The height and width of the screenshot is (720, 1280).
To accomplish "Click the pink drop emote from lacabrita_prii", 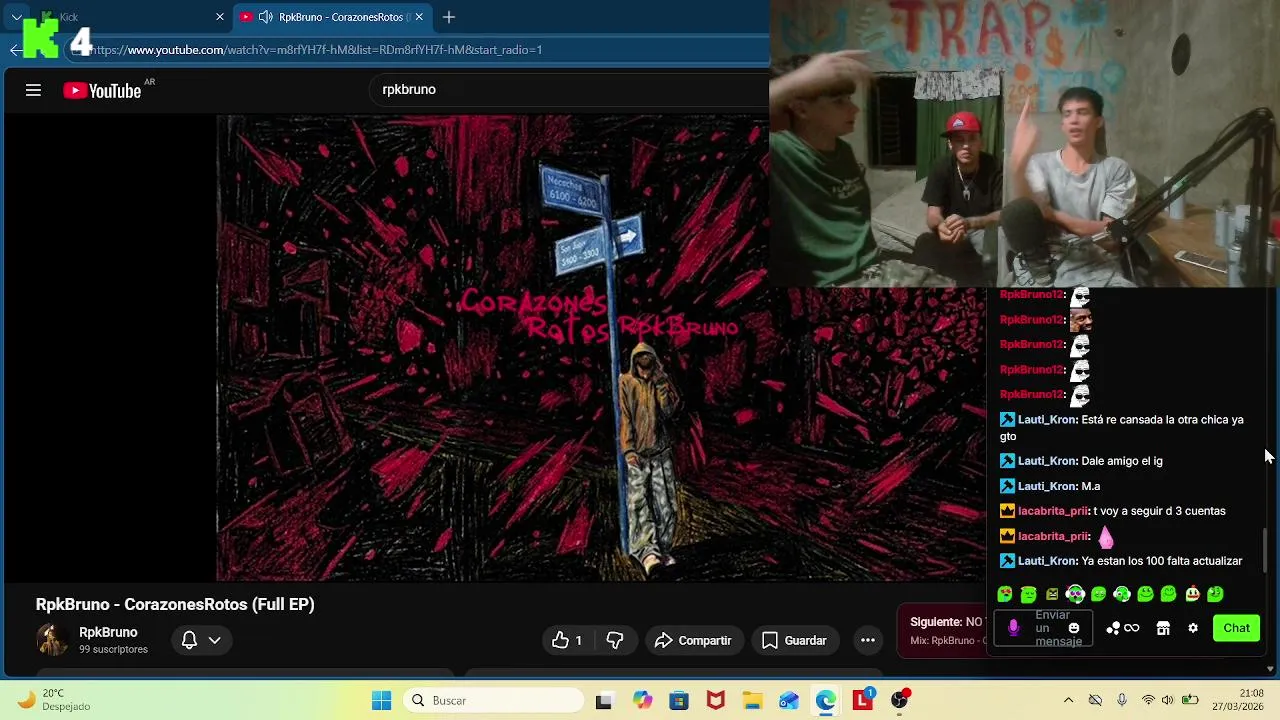I will pos(1106,537).
